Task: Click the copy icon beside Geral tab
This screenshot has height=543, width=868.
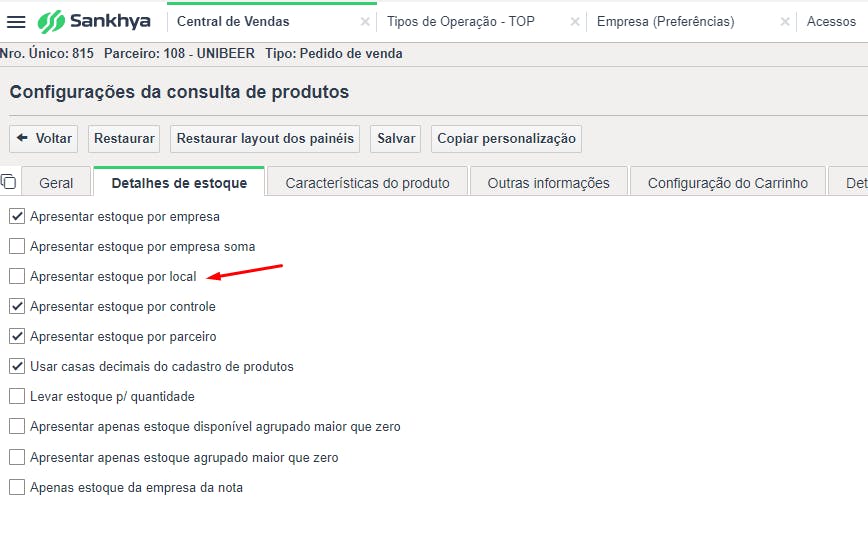Action: [9, 181]
